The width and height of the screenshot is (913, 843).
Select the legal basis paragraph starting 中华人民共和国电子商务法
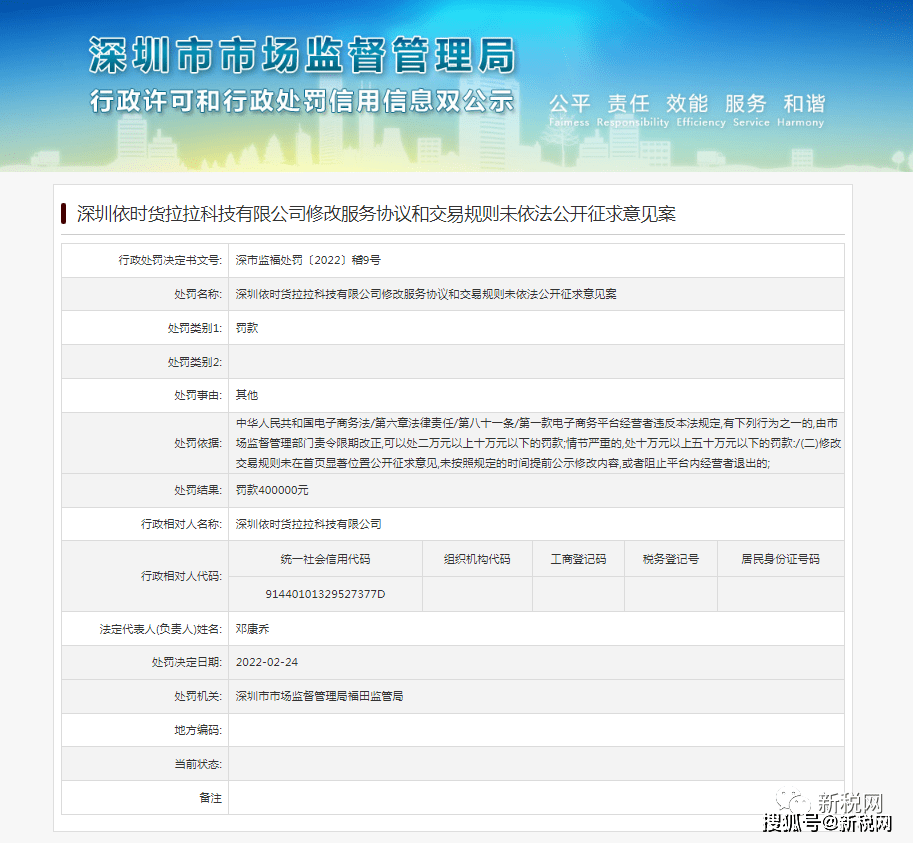[x=538, y=443]
